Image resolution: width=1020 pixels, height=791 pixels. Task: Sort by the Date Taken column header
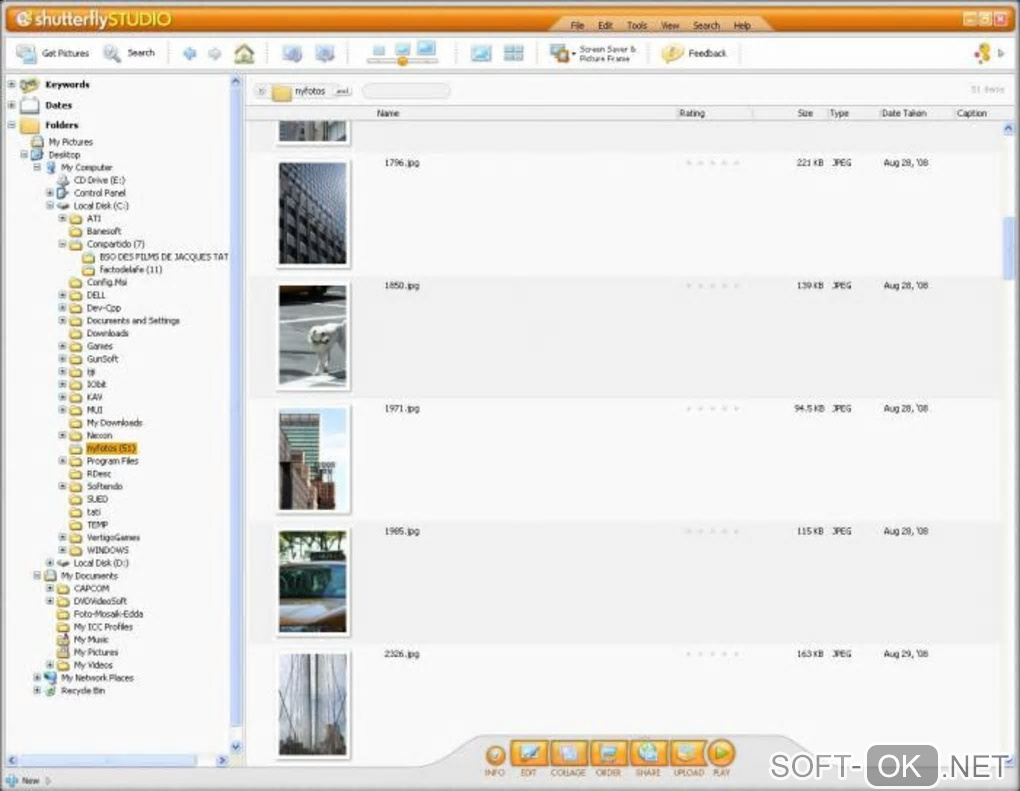[904, 113]
